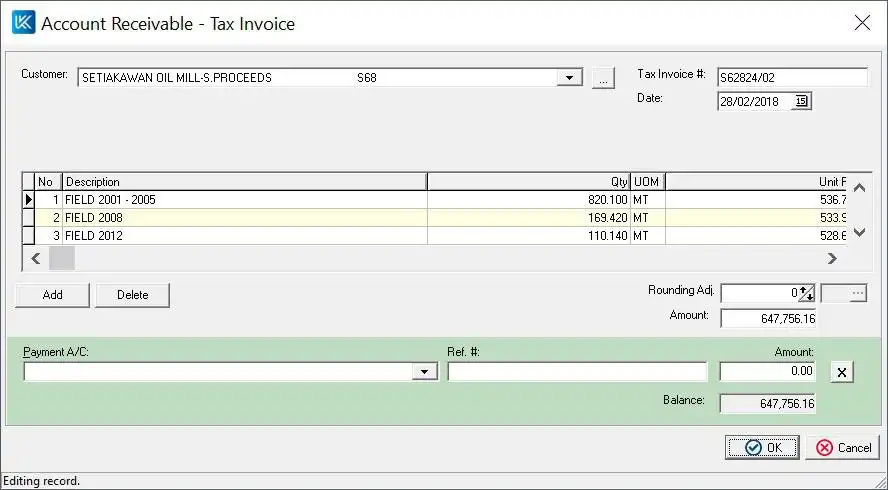This screenshot has height=490, width=888.
Task: Expand the Payment A/C dropdown
Action: pos(424,372)
